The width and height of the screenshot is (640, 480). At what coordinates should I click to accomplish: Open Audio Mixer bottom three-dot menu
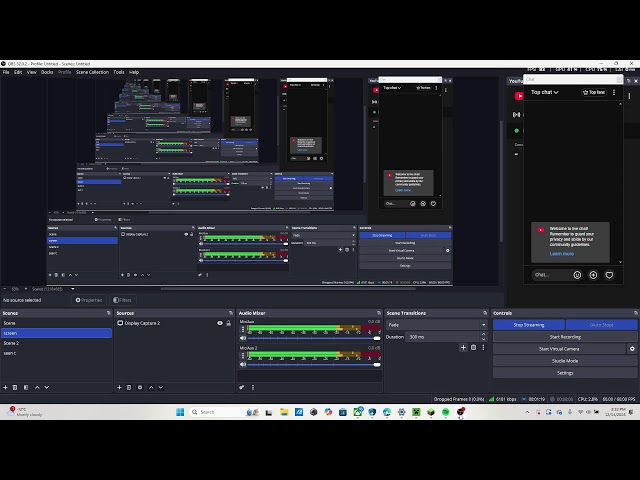(x=253, y=387)
